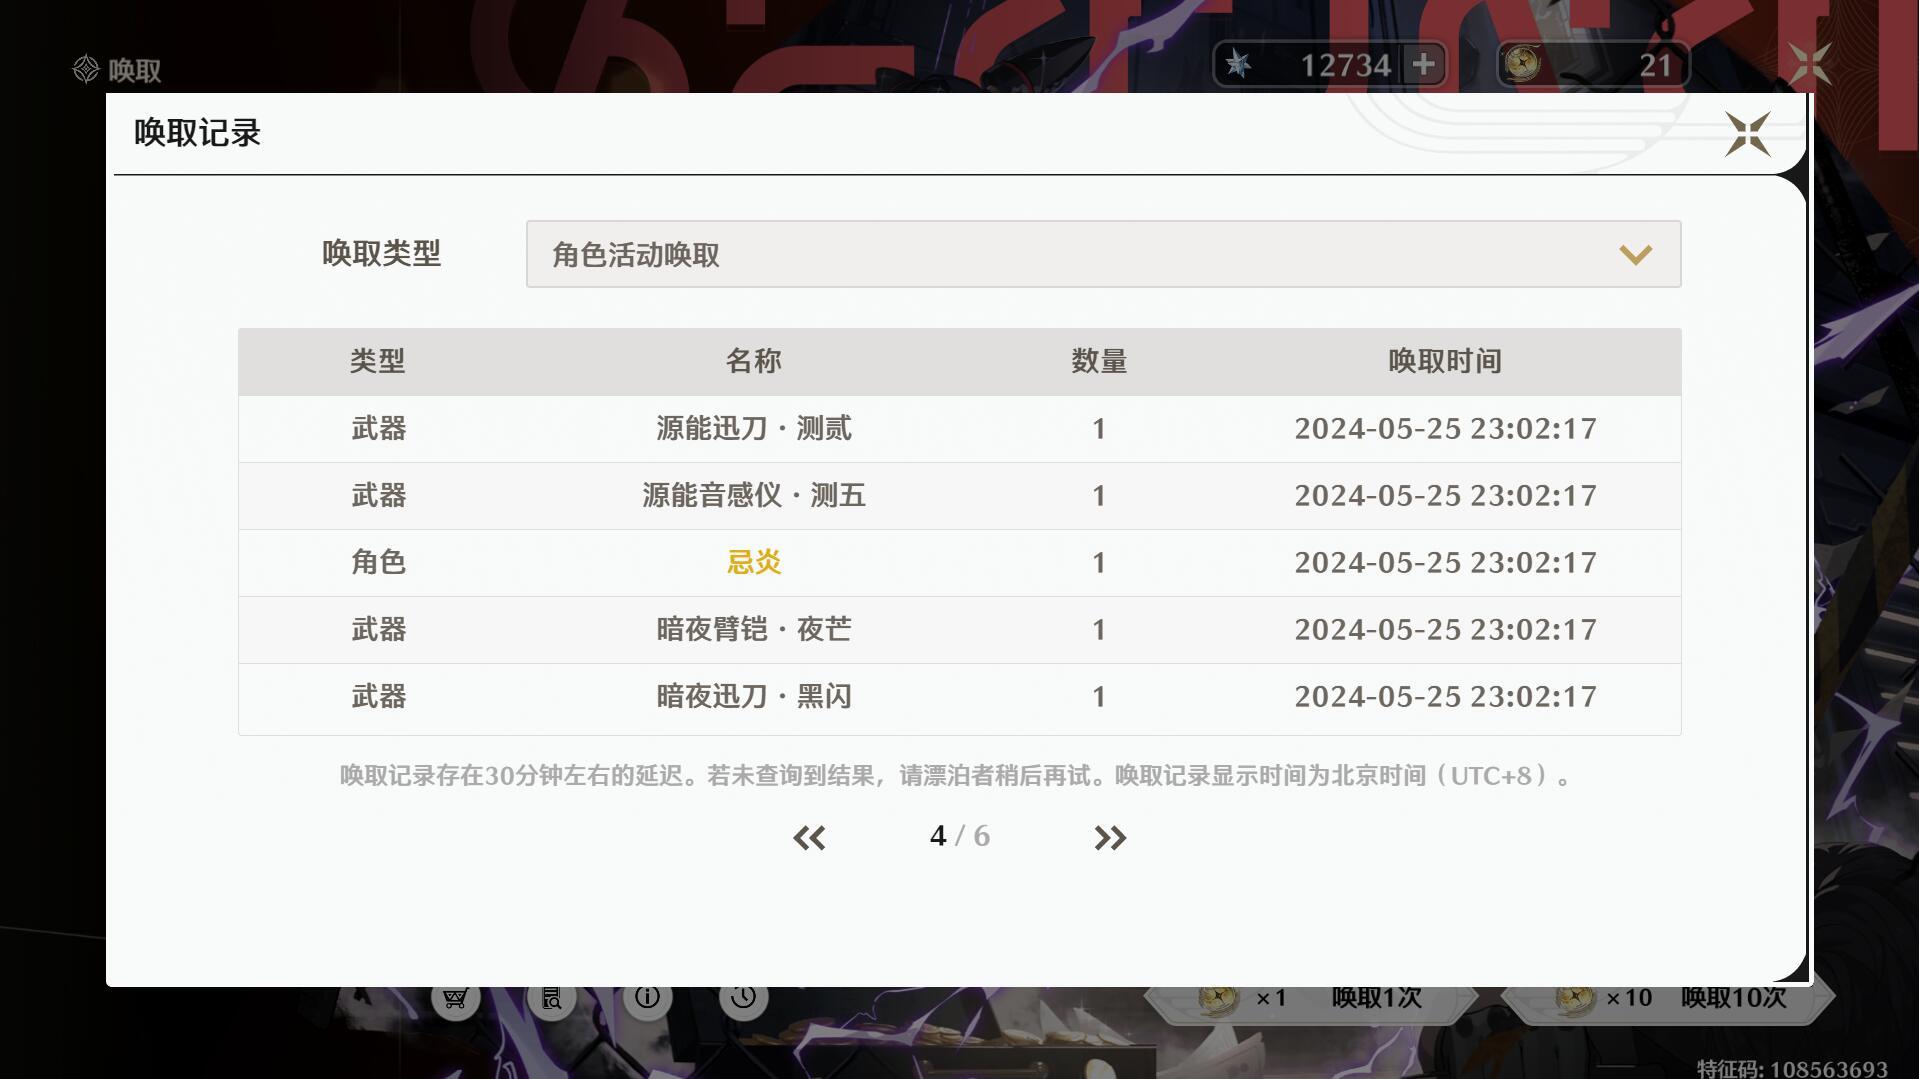This screenshot has width=1919, height=1079.
Task: Click the 类型 column header
Action: pos(378,361)
